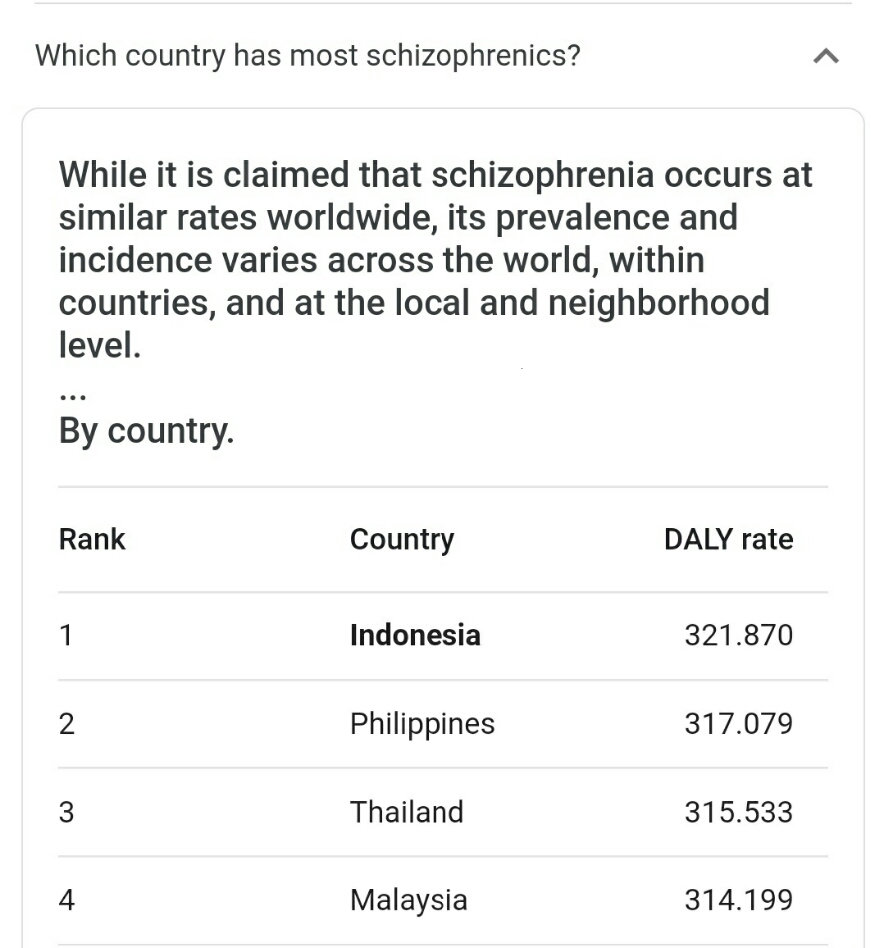Viewport: 871px width, 948px height.
Task: Click the 314.199 DALY value
Action: click(x=739, y=900)
